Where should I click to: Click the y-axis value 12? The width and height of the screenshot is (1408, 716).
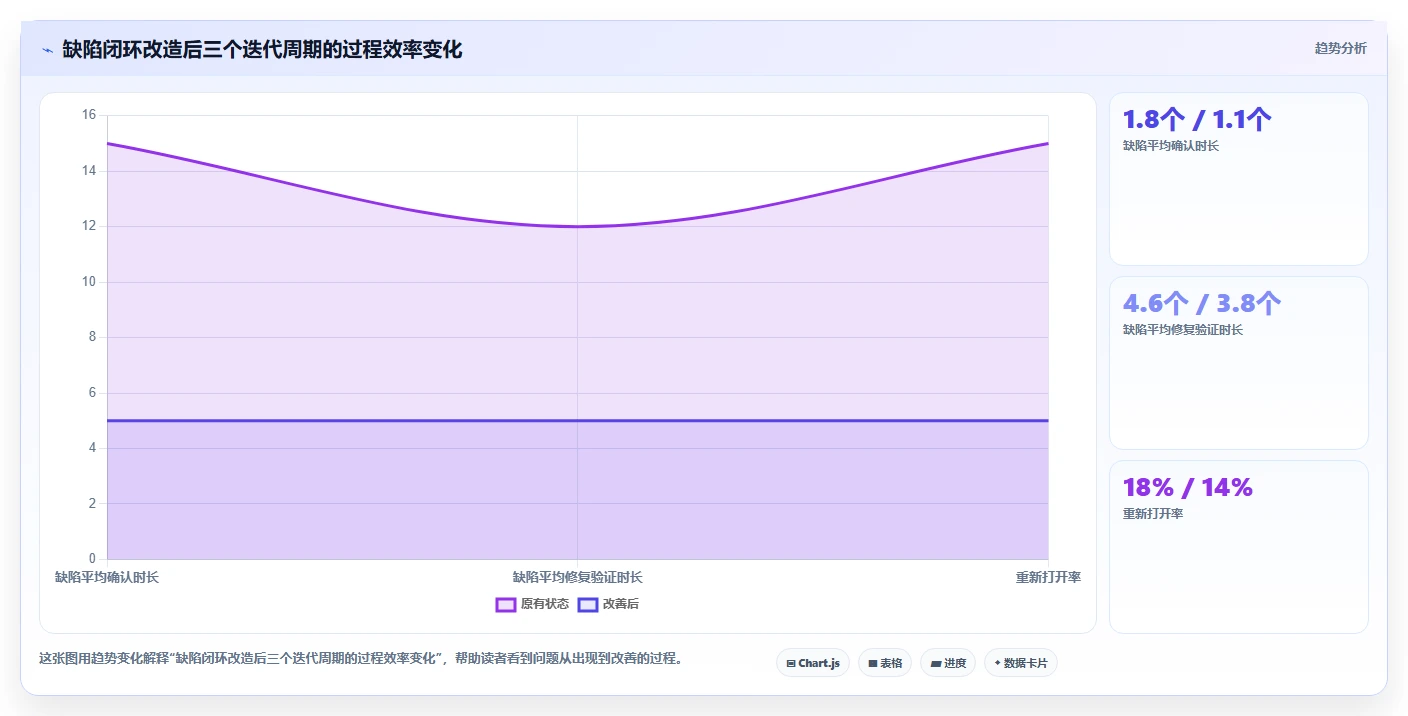click(x=88, y=226)
